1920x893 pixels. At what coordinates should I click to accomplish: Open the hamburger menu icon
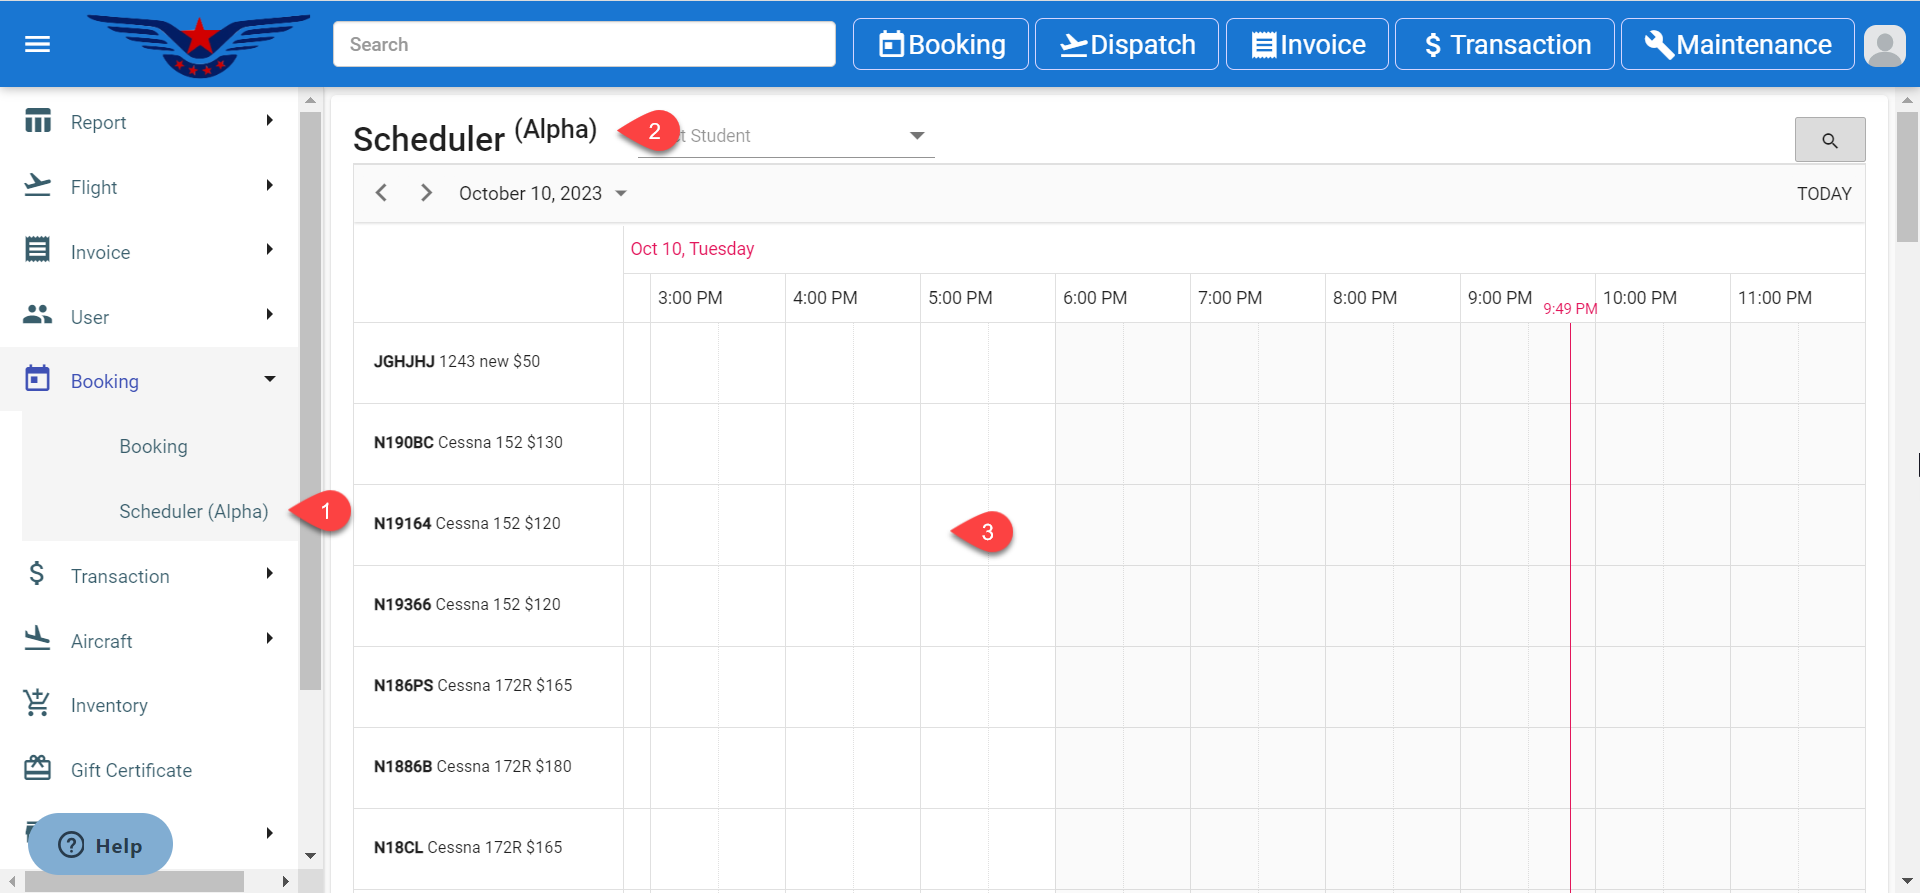(x=37, y=44)
